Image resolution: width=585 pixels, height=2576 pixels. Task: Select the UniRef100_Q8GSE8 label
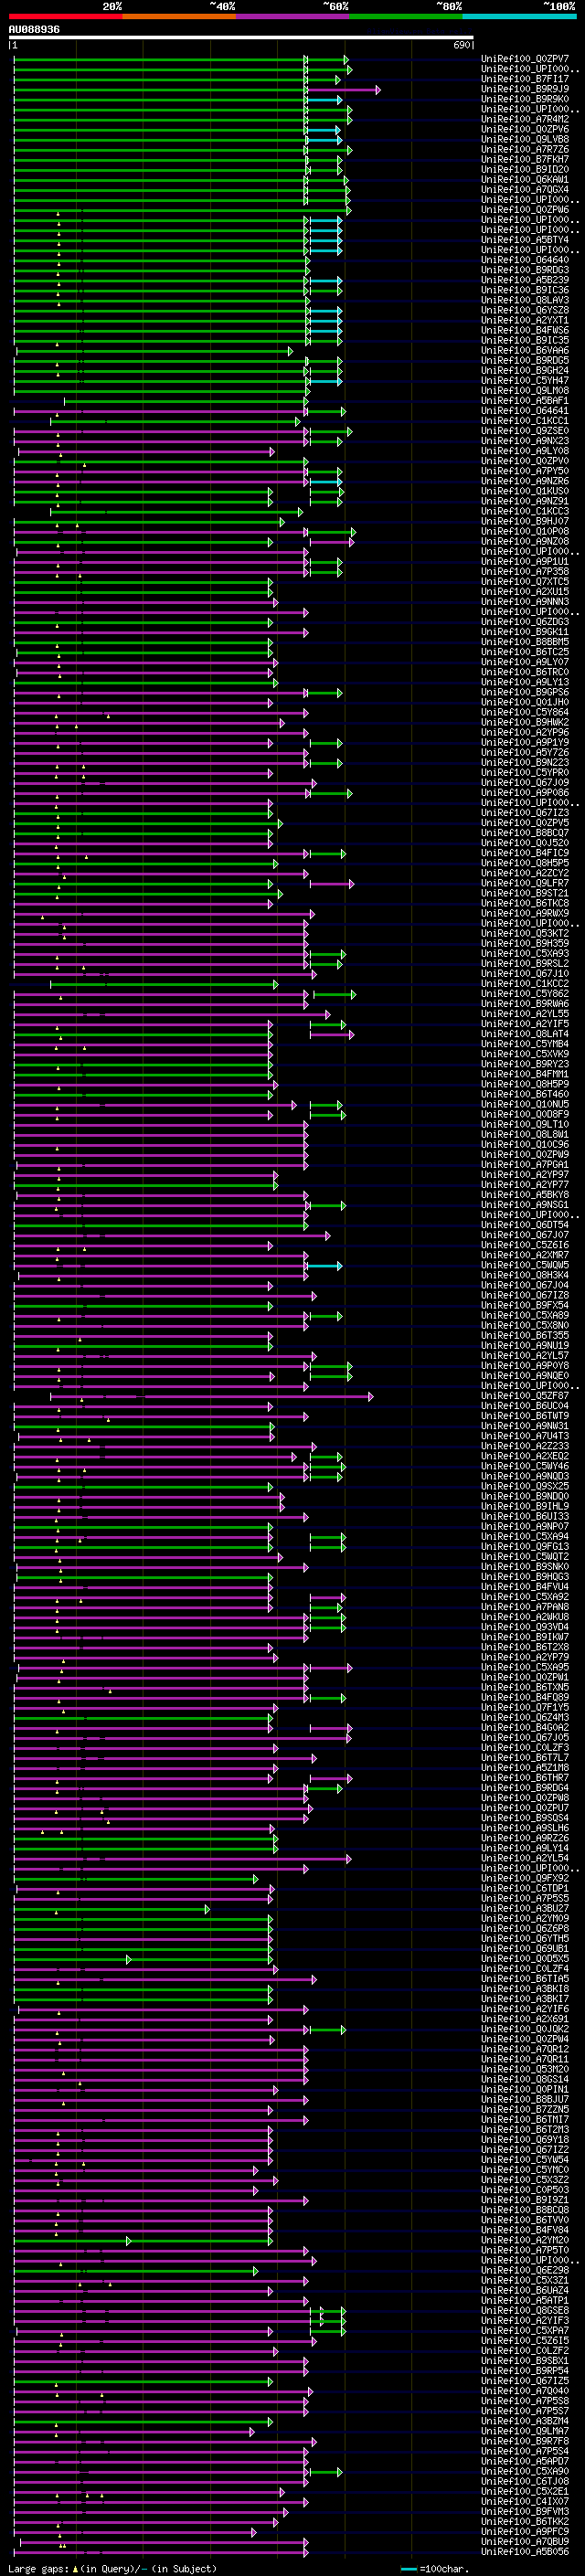click(525, 2310)
